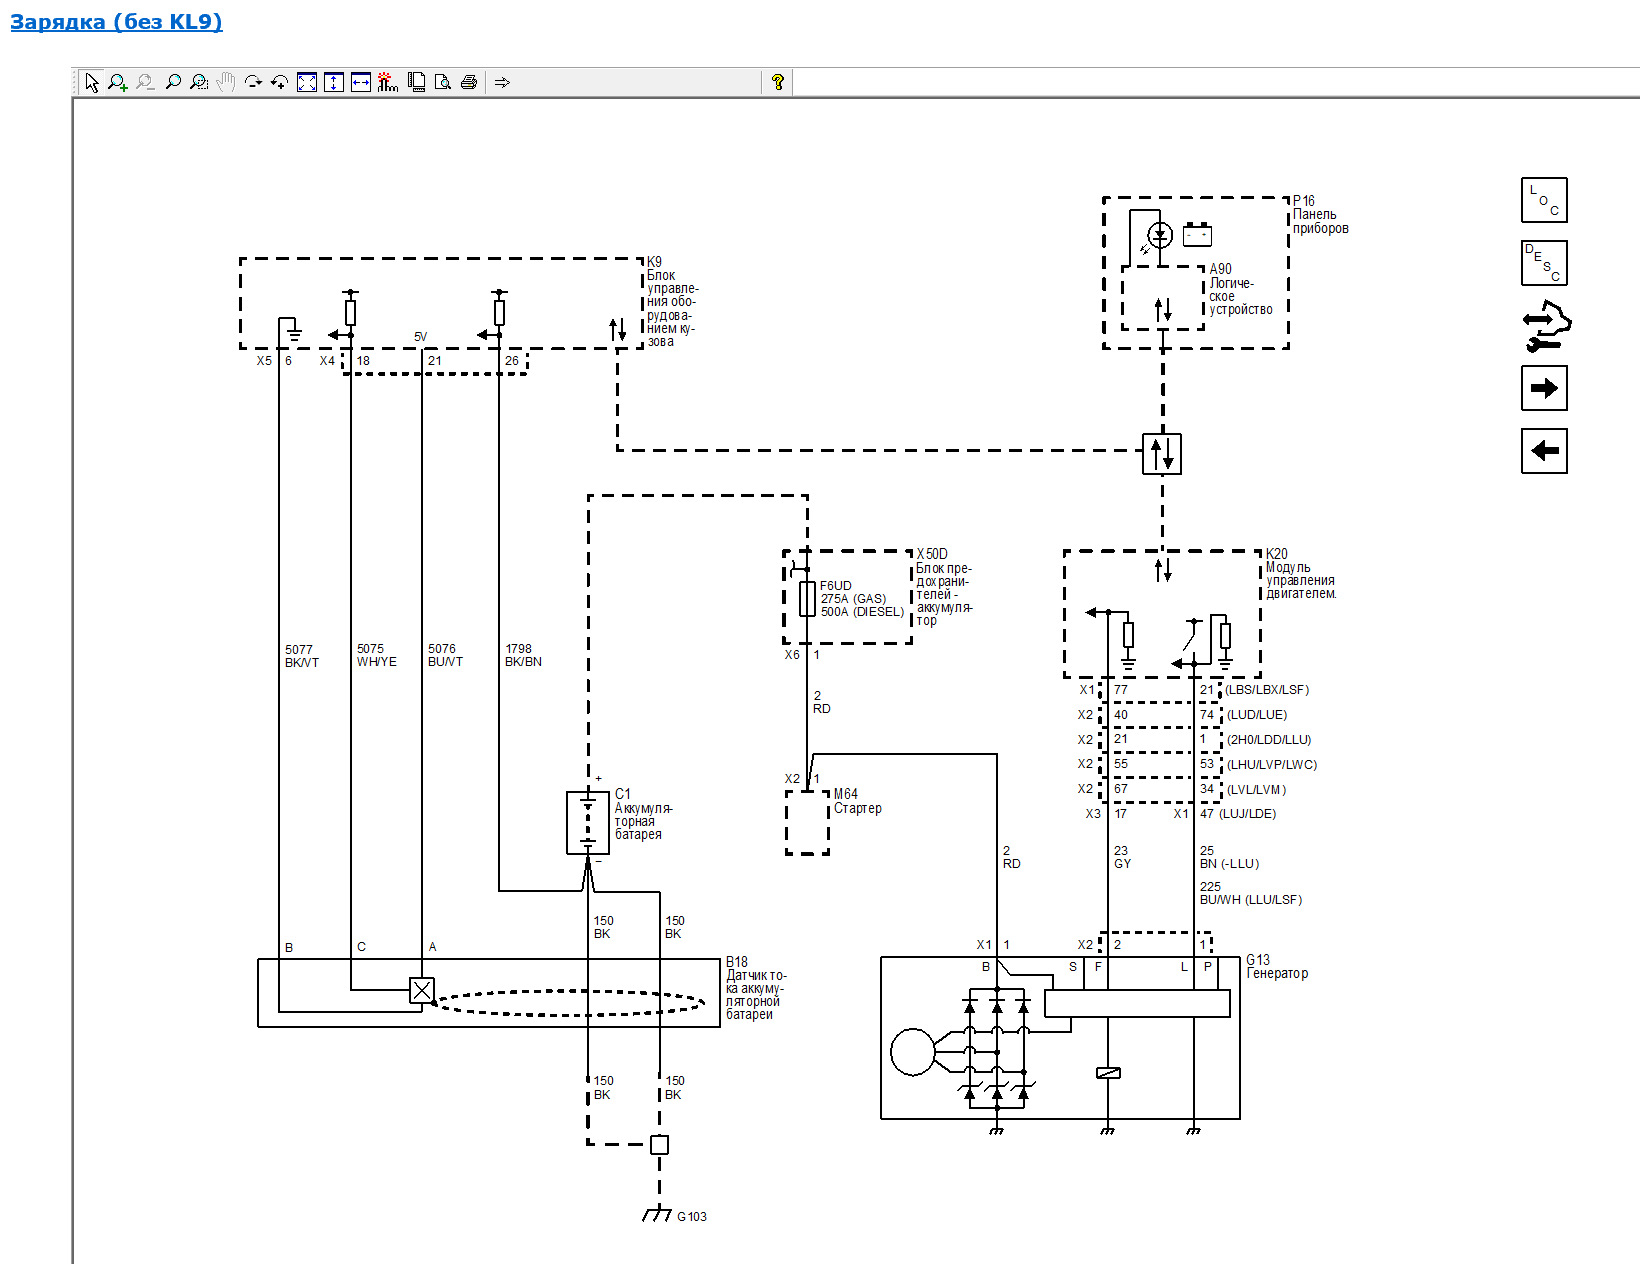Click the M64 Стартер label
Screen dimensions: 1640x1264
858,801
